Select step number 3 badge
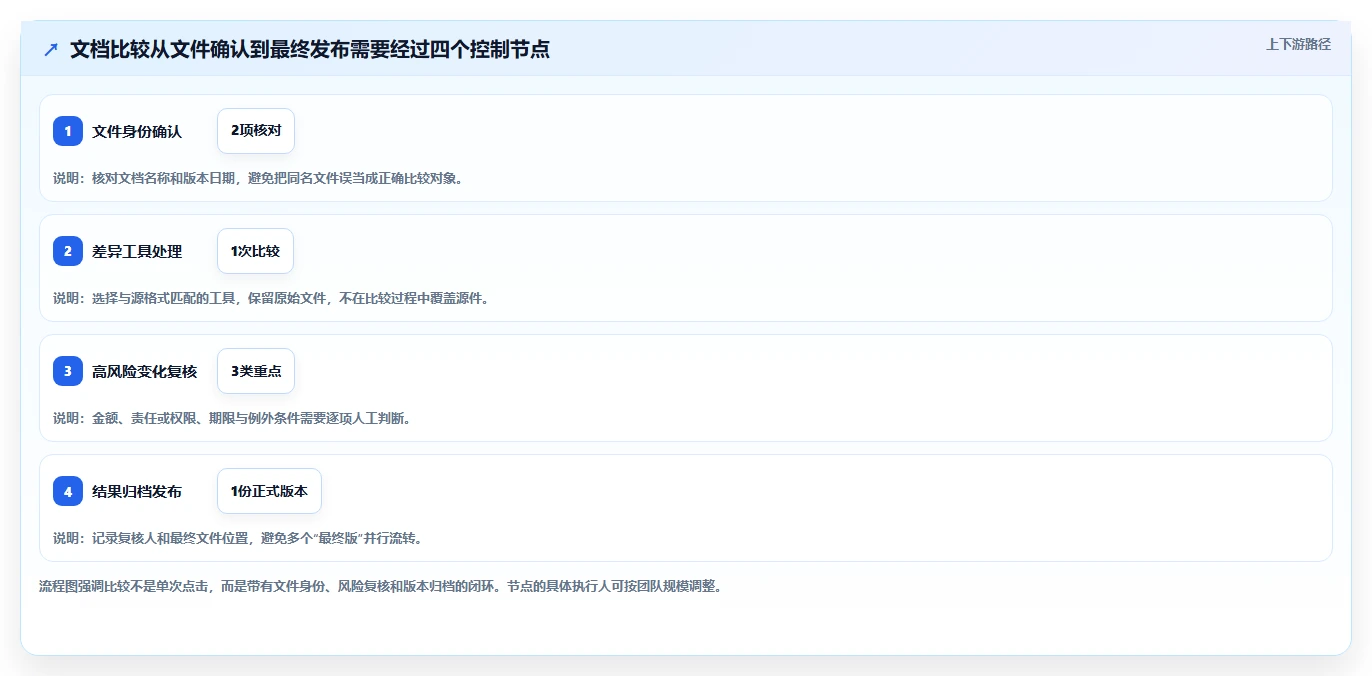1372x676 pixels. pos(68,371)
